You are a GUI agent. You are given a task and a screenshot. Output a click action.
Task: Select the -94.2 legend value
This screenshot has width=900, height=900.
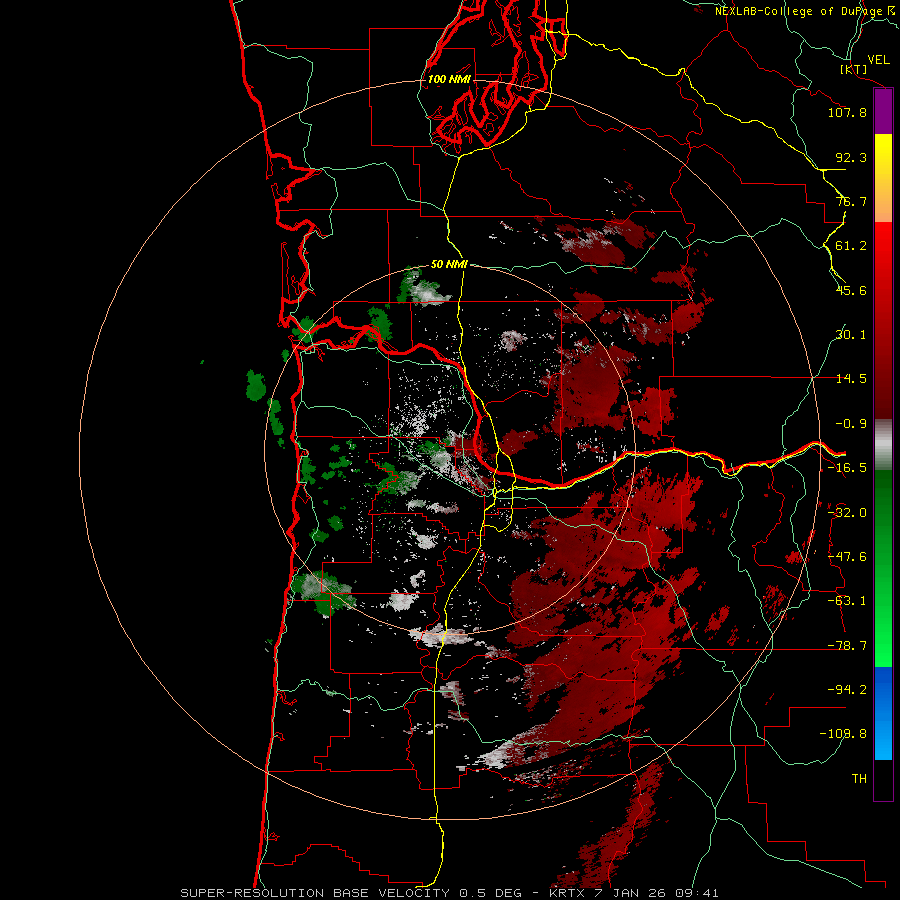pos(847,690)
